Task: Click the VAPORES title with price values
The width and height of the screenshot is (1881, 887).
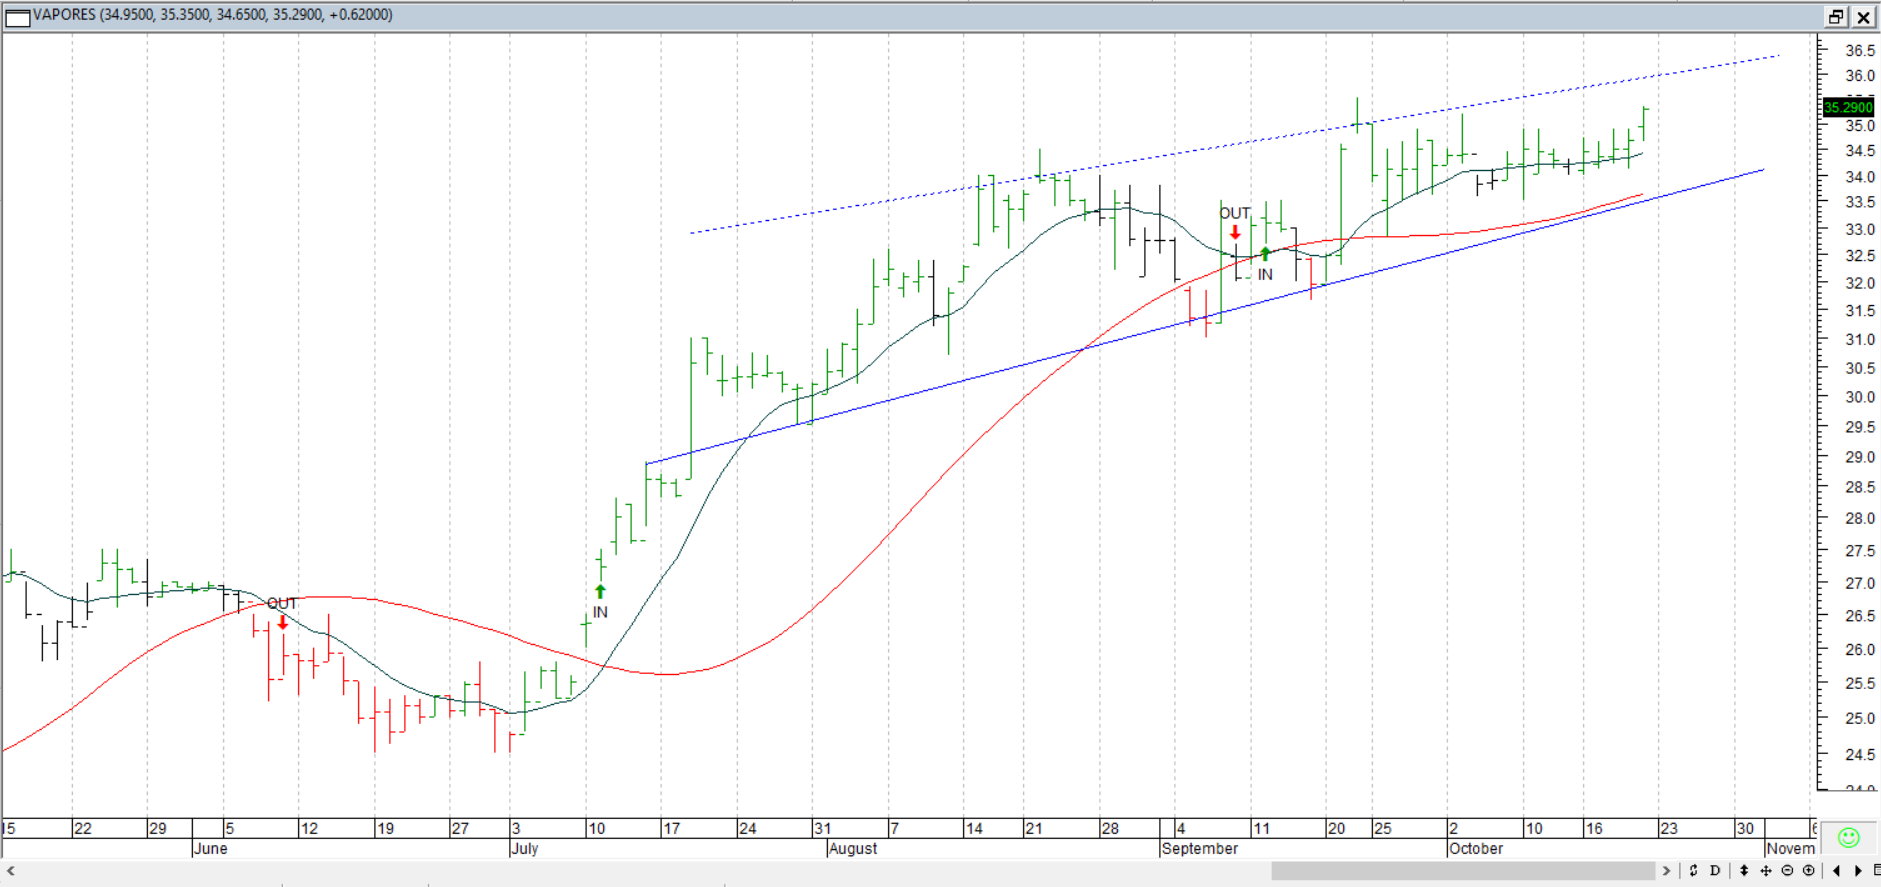Action: click(213, 15)
